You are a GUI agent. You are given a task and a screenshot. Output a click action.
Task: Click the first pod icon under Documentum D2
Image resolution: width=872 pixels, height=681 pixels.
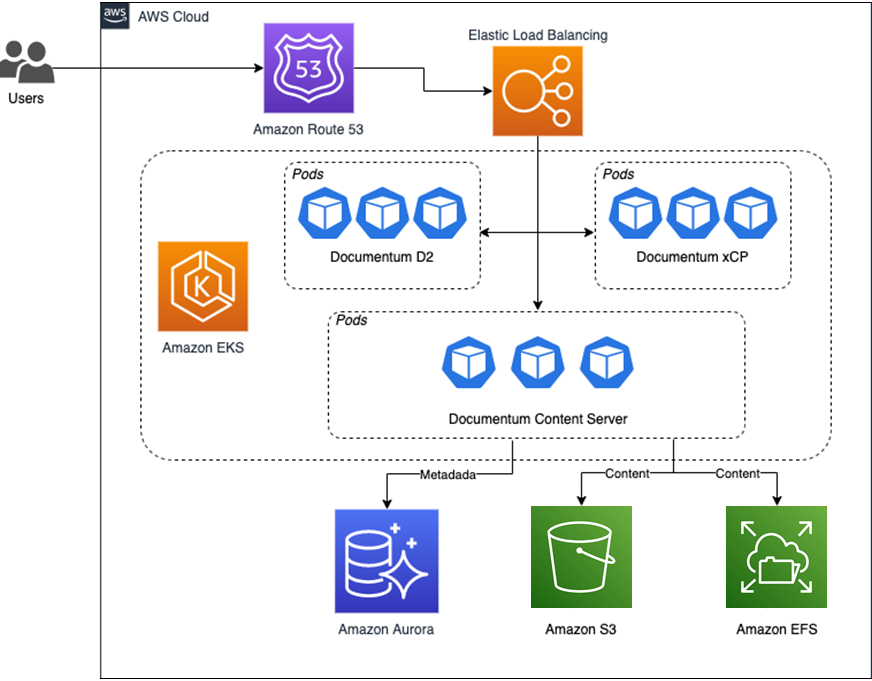pyautogui.click(x=323, y=212)
